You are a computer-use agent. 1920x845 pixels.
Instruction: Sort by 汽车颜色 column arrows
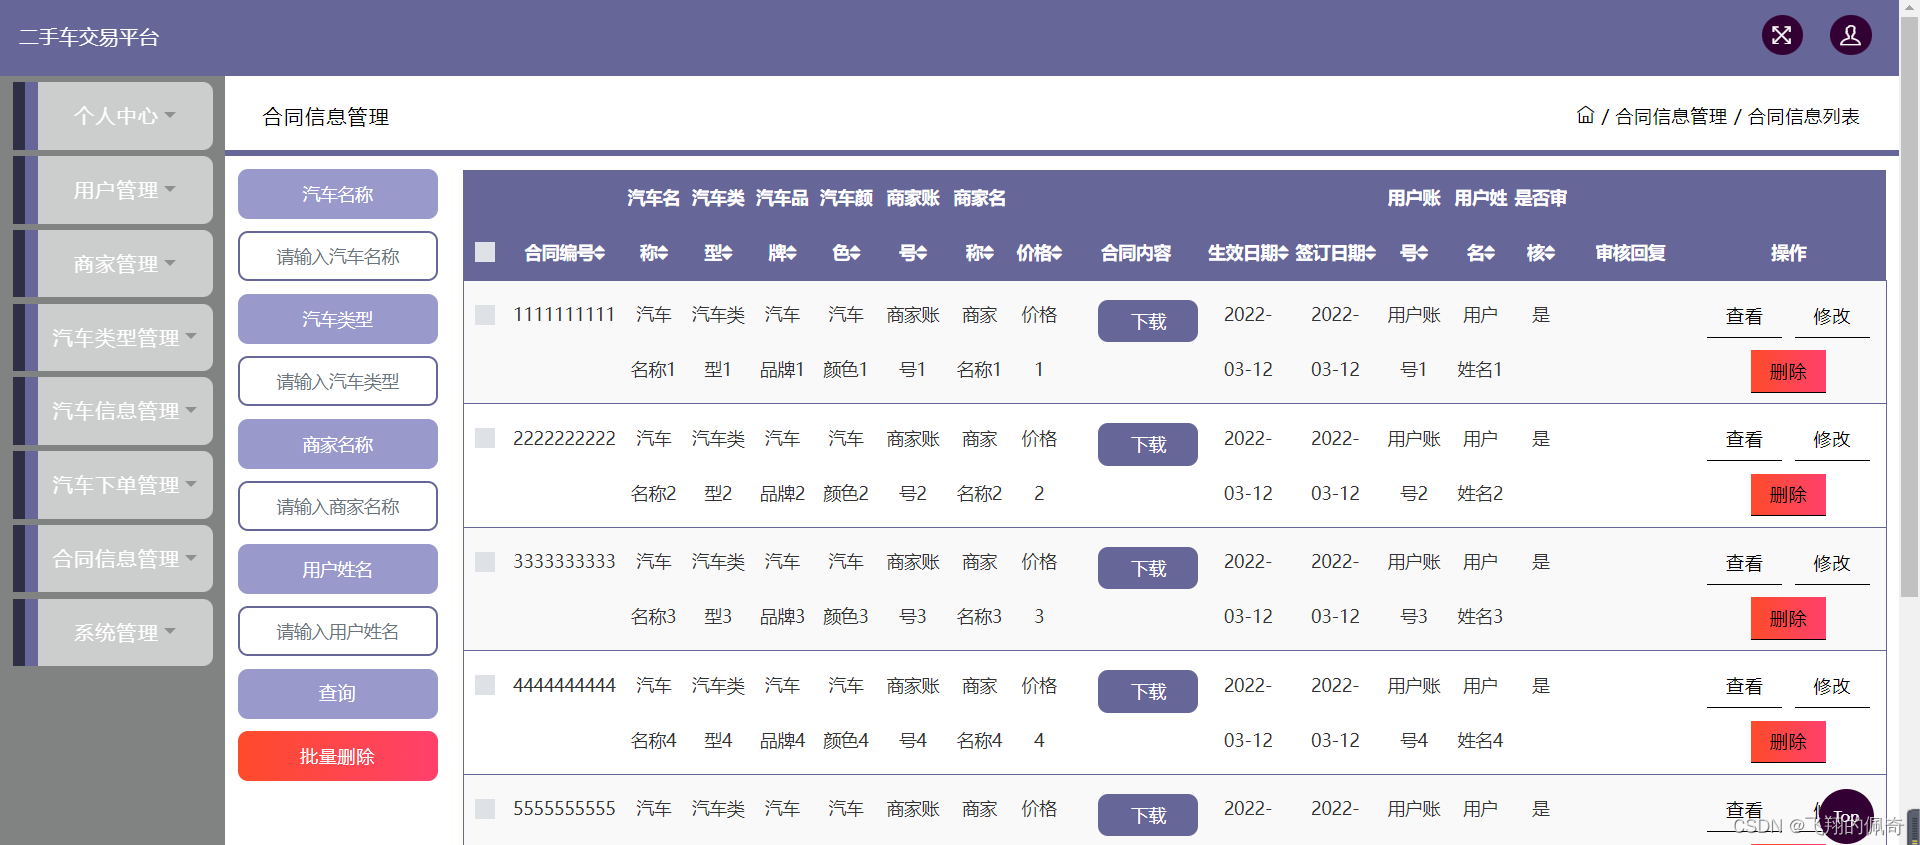[x=855, y=253]
